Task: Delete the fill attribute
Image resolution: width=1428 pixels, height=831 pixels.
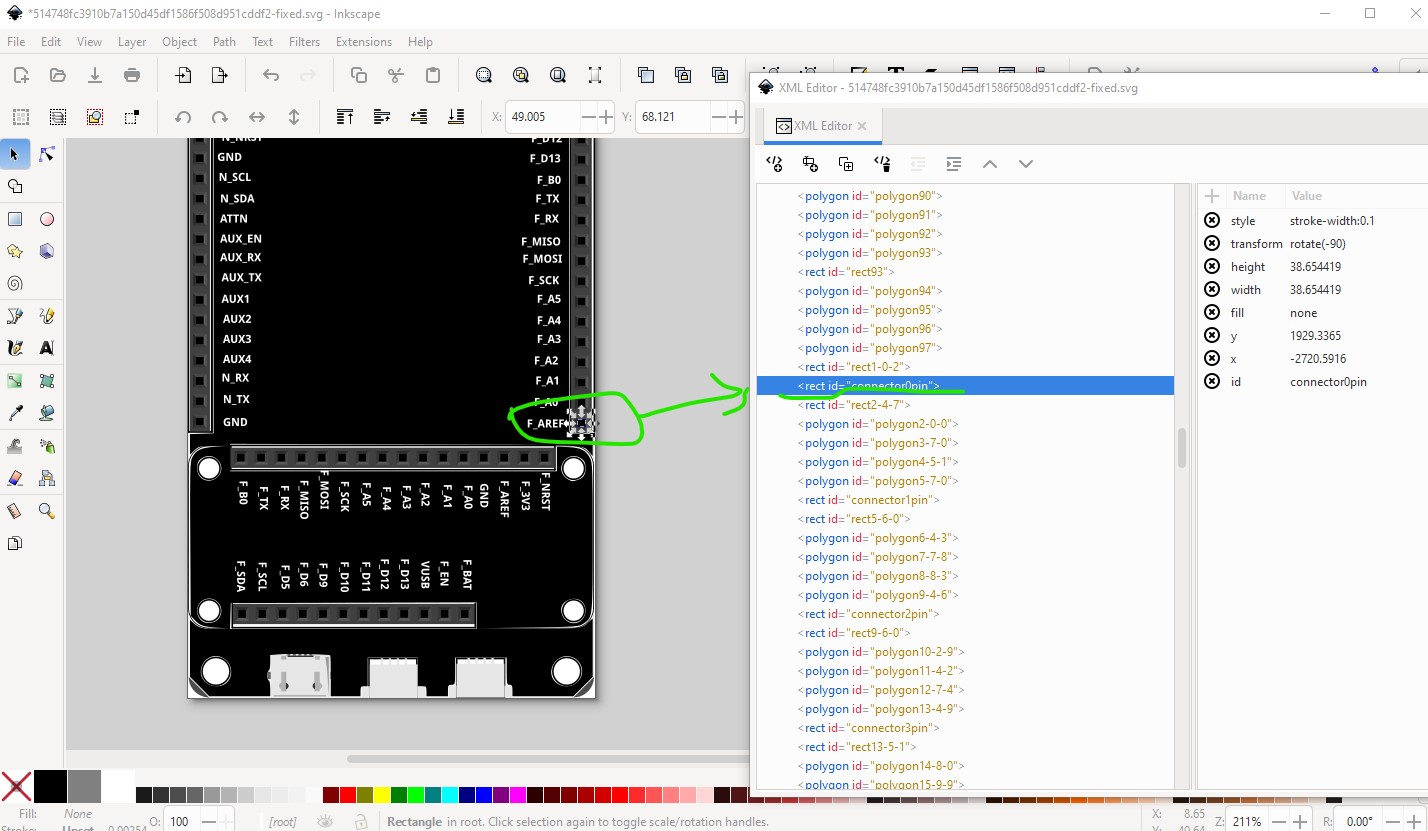Action: pos(1212,313)
